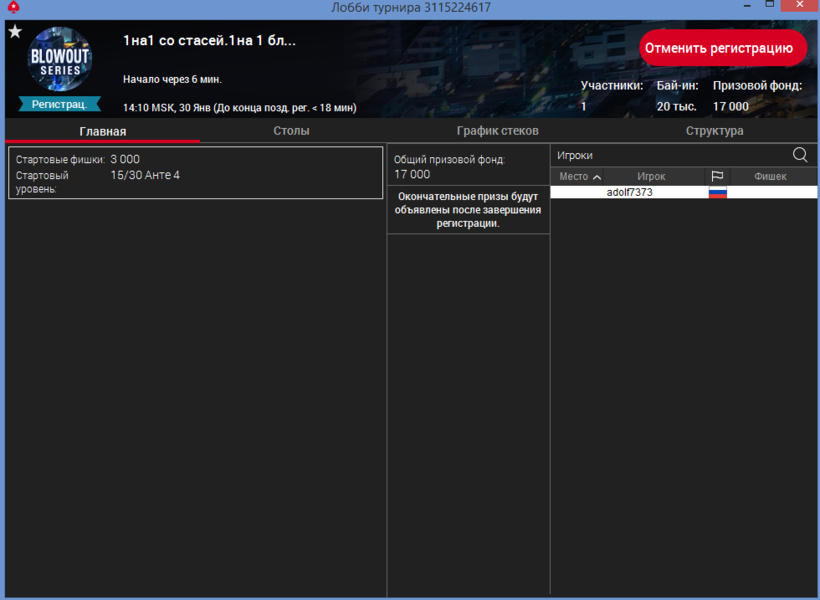The height and width of the screenshot is (600, 820).
Task: Click the Игроки search field
Action: pyautogui.click(x=670, y=155)
